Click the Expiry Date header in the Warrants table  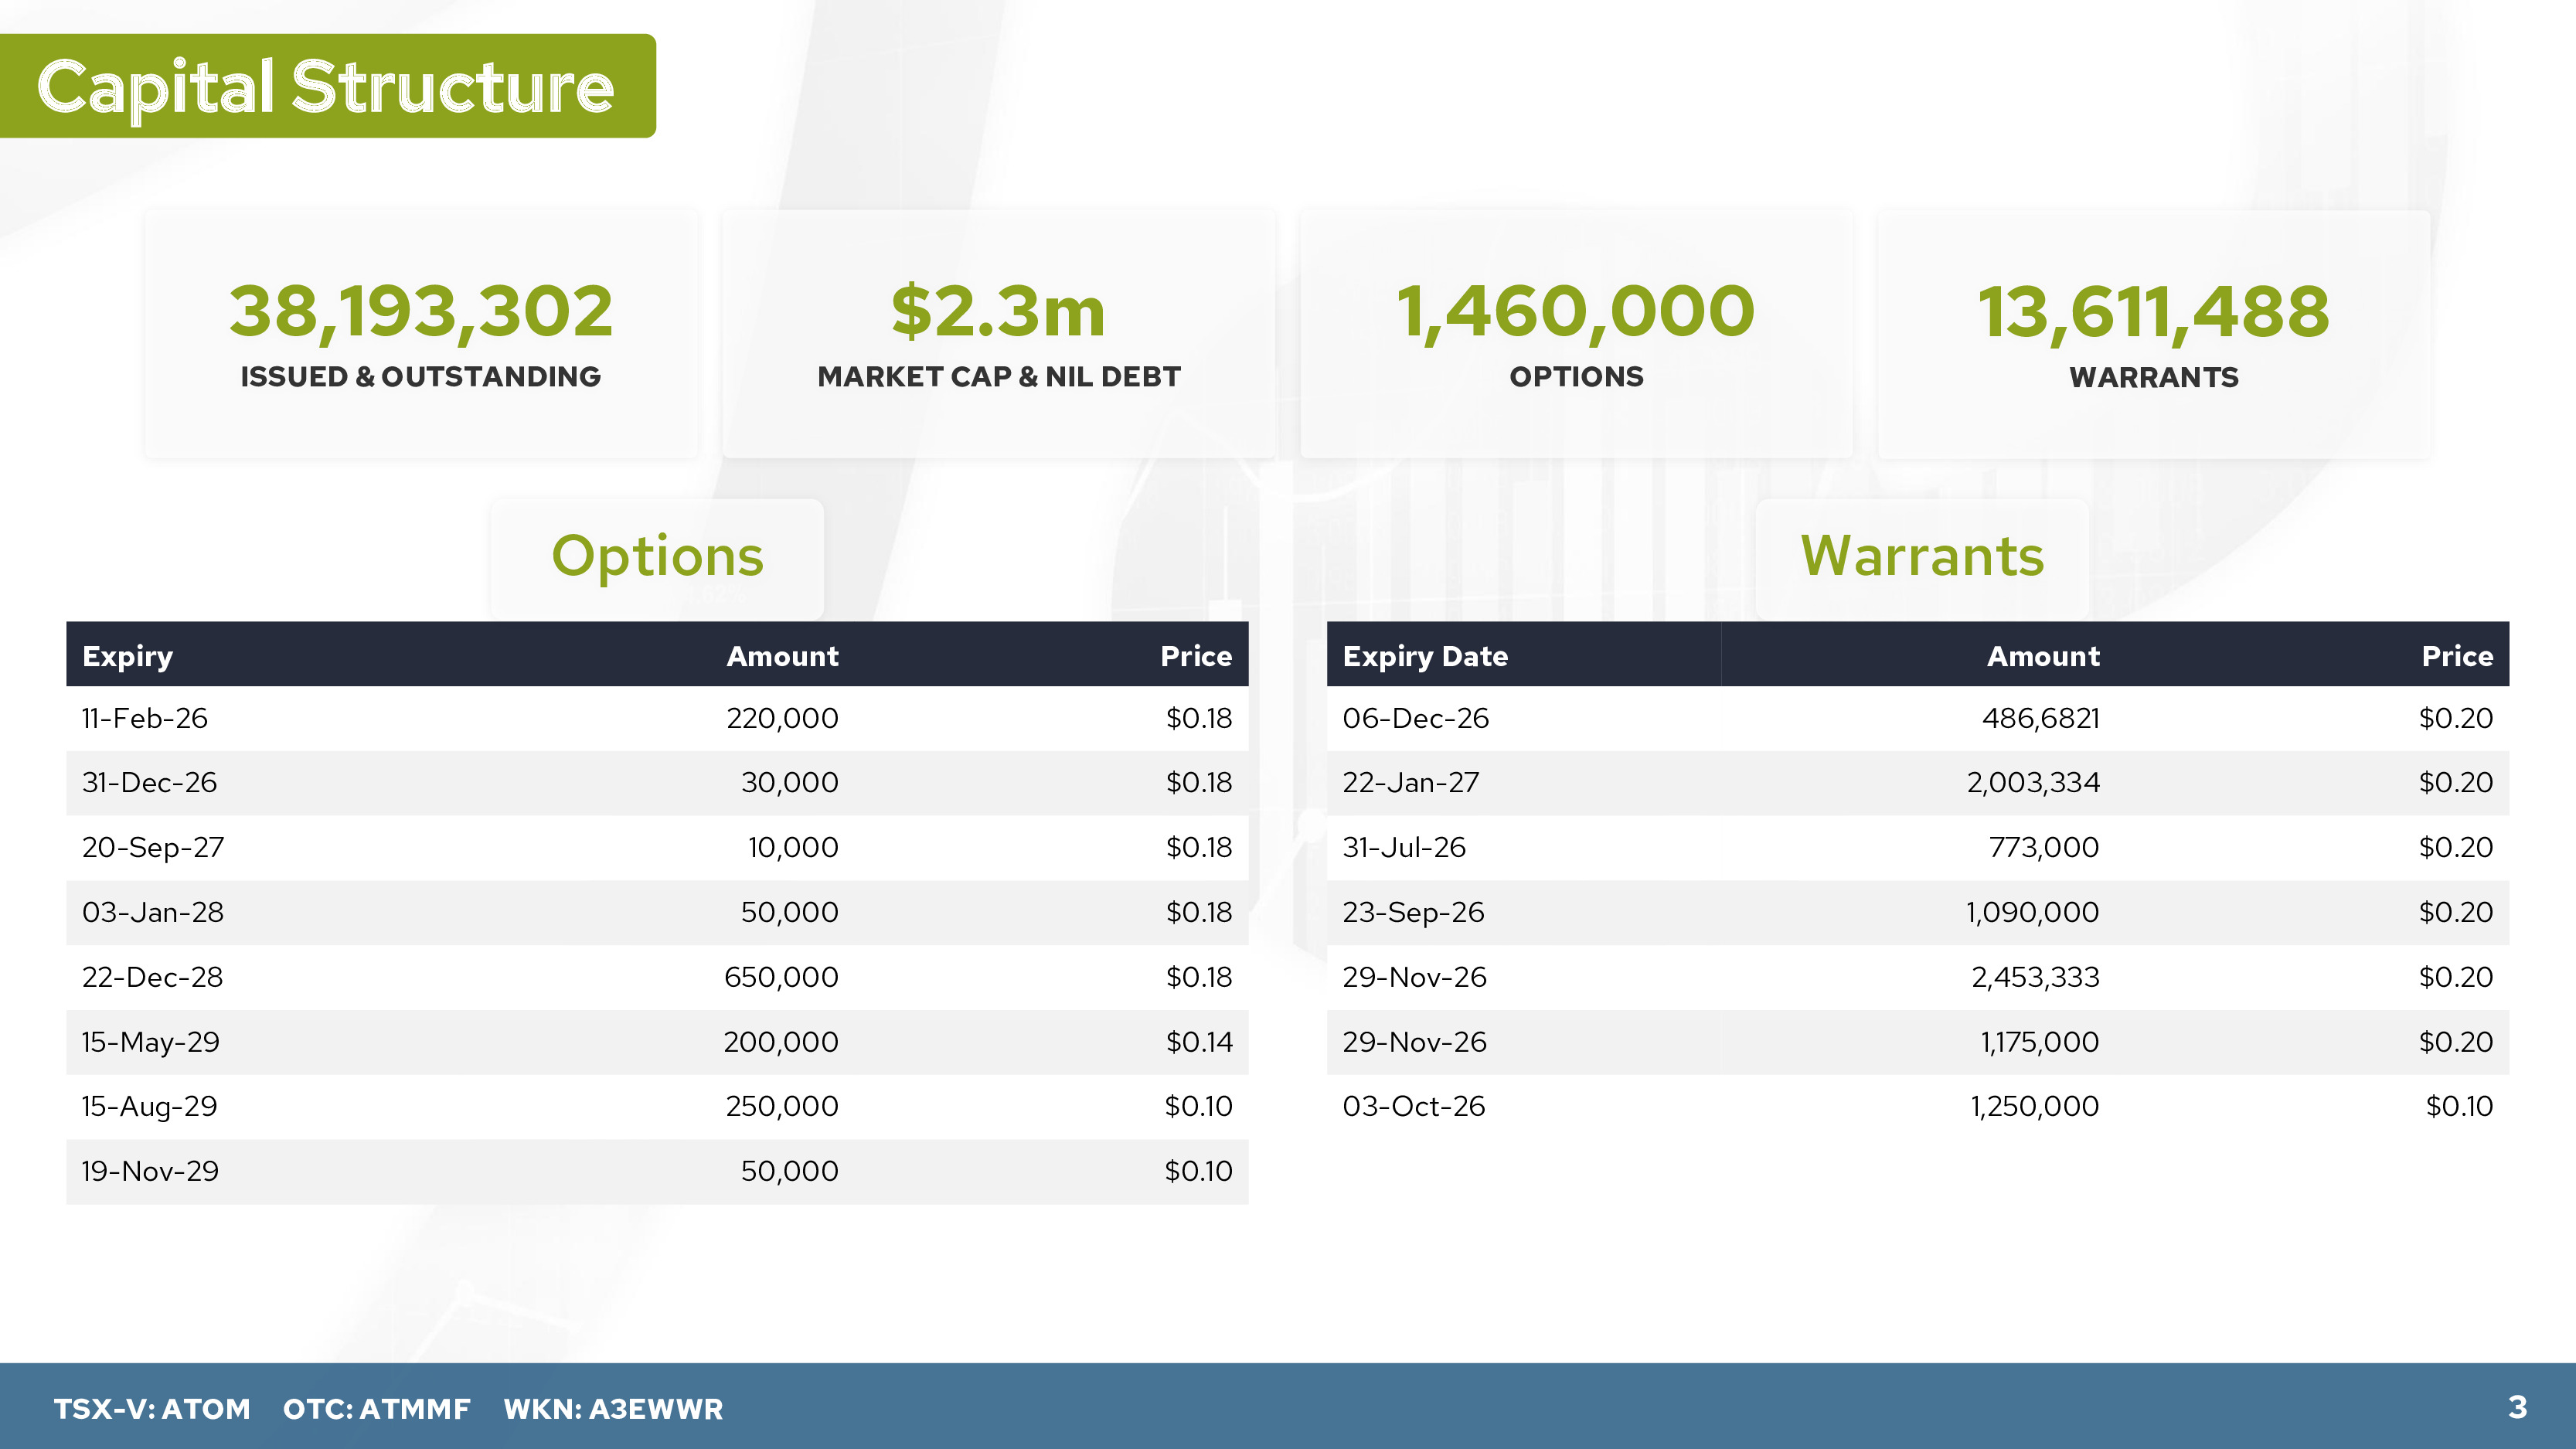1424,656
